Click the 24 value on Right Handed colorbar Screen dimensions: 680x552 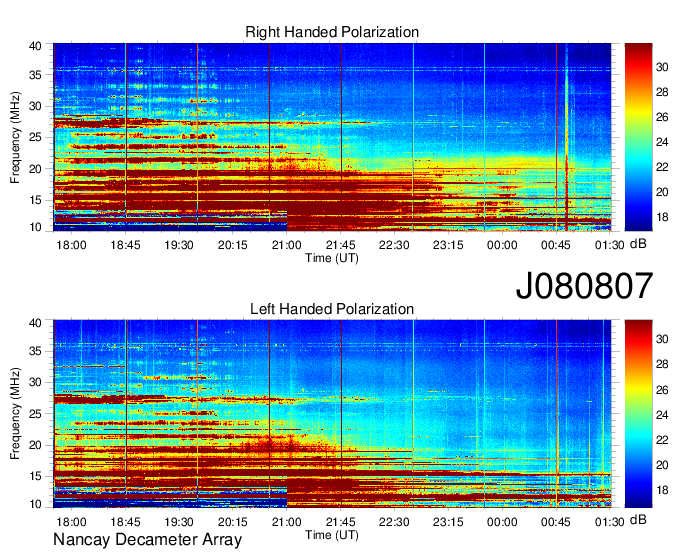point(662,142)
